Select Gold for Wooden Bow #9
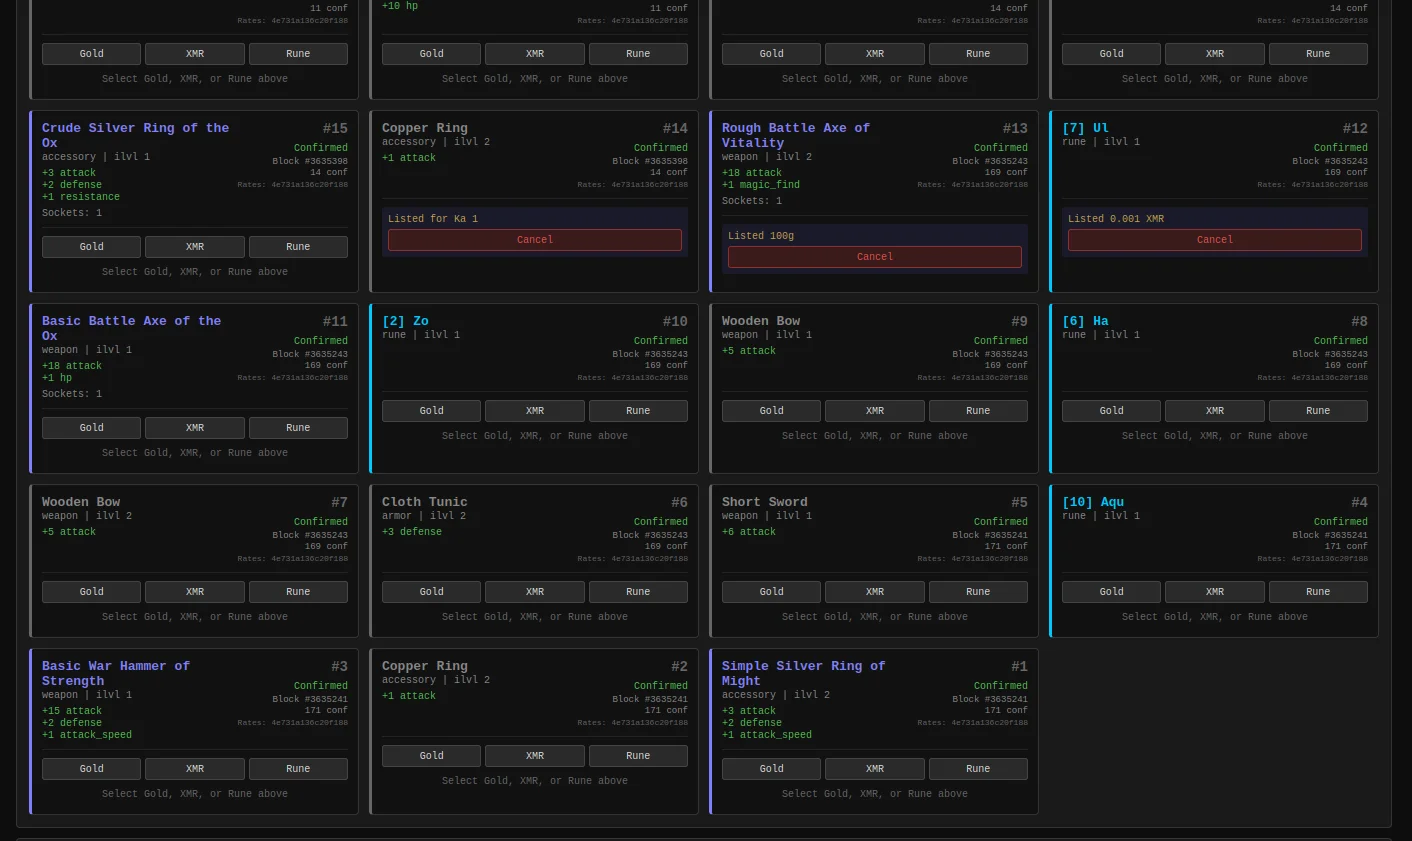Screen dimensions: 1412x841 [x=771, y=411]
